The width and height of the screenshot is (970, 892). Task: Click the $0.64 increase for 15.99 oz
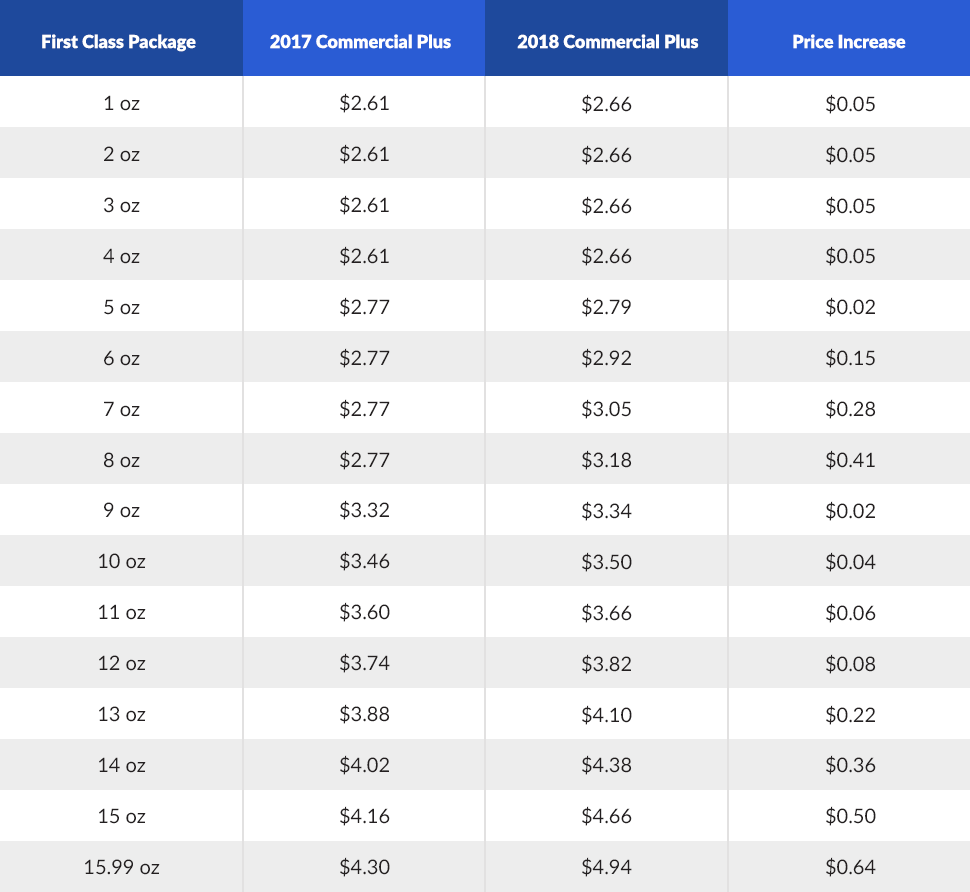[x=849, y=867]
